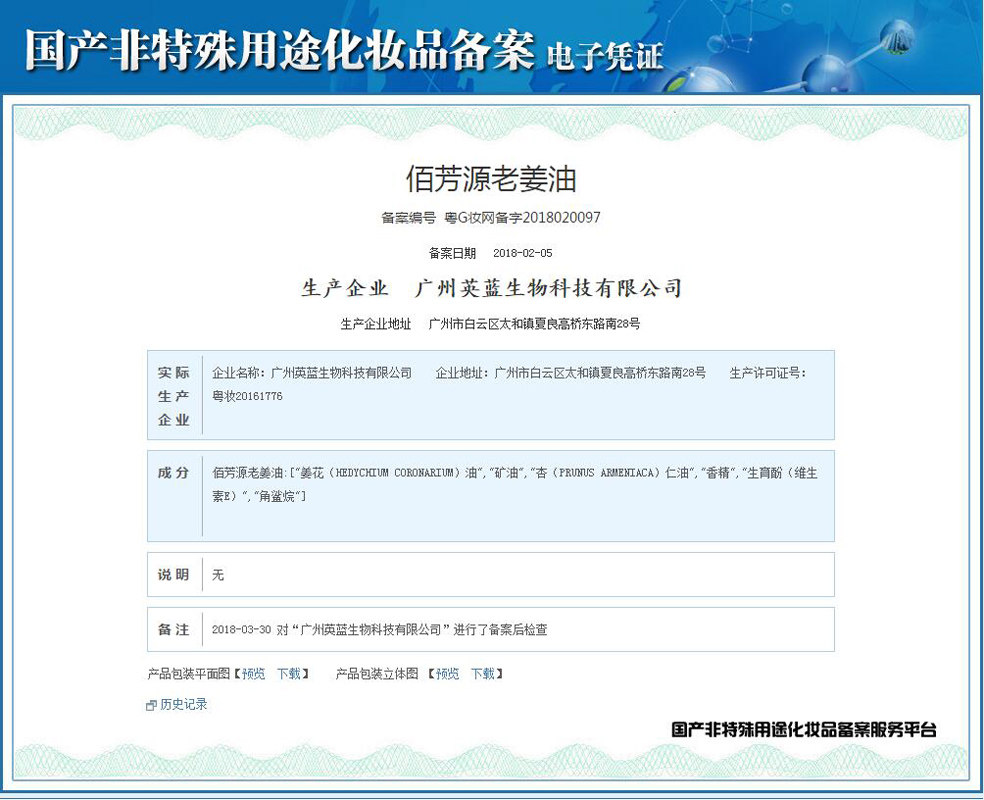Download the 产品包装立体图 image
The width and height of the screenshot is (984, 800).
point(483,674)
